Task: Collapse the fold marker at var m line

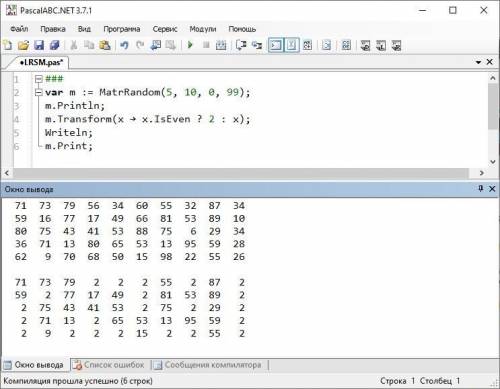Action: coord(39,92)
